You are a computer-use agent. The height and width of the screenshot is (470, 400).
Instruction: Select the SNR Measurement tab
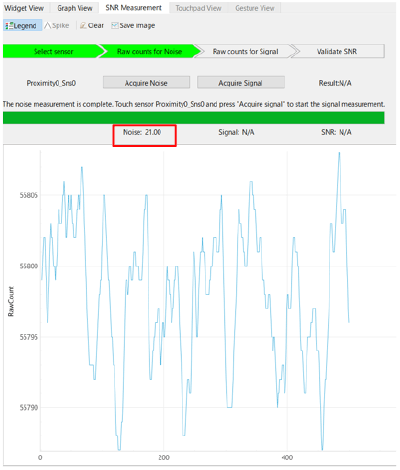pyautogui.click(x=134, y=7)
